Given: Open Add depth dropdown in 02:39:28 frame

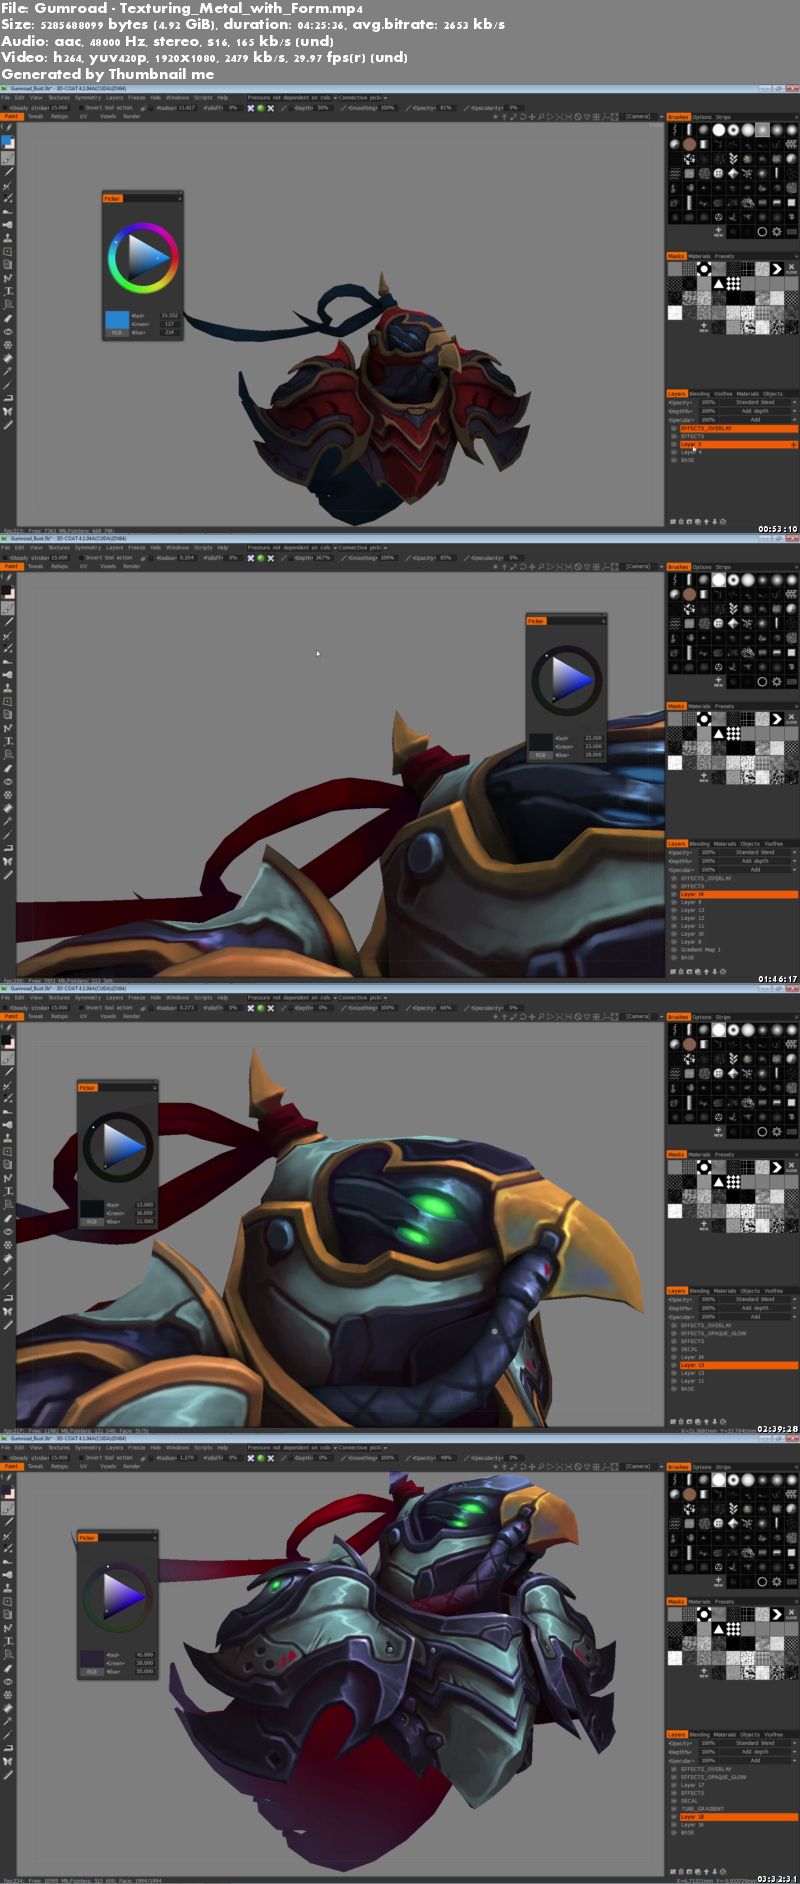Looking at the screenshot, I should click(x=758, y=1308).
